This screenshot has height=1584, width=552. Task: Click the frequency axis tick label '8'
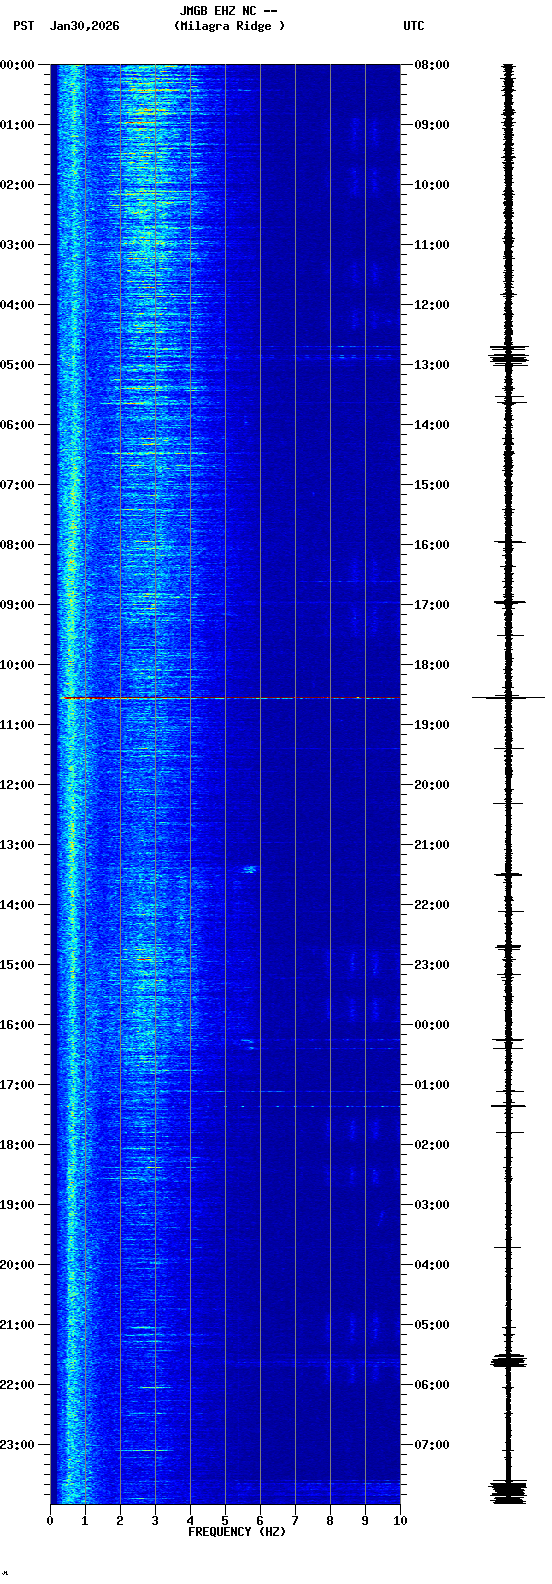[x=330, y=1521]
